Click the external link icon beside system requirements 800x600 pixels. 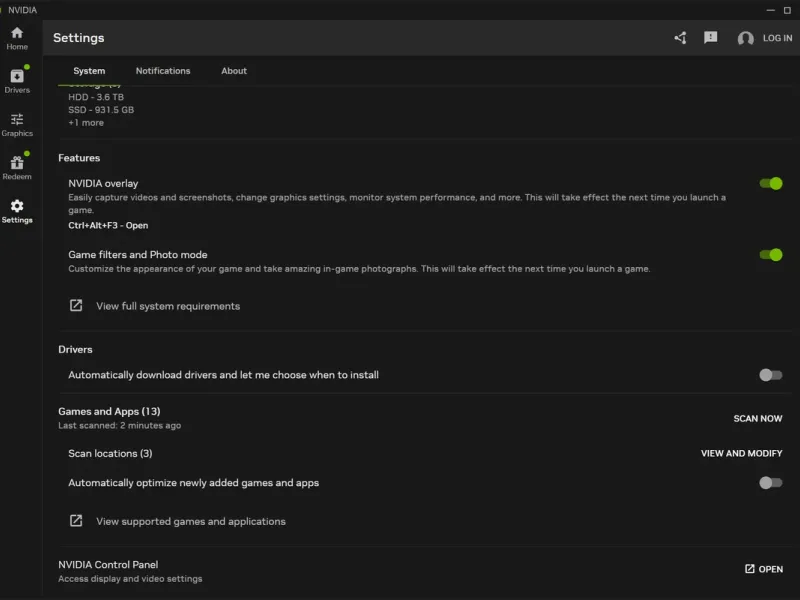click(x=76, y=306)
